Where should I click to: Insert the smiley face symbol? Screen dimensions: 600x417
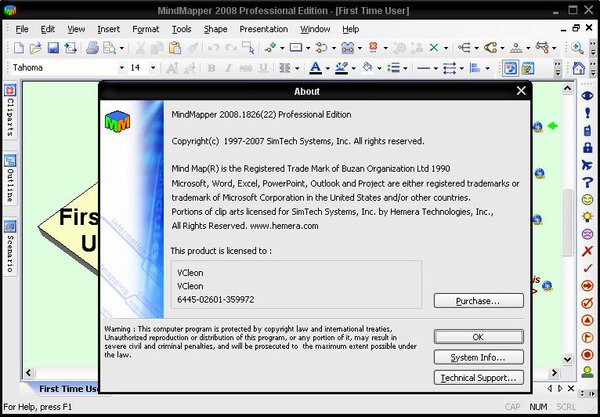pos(587,199)
